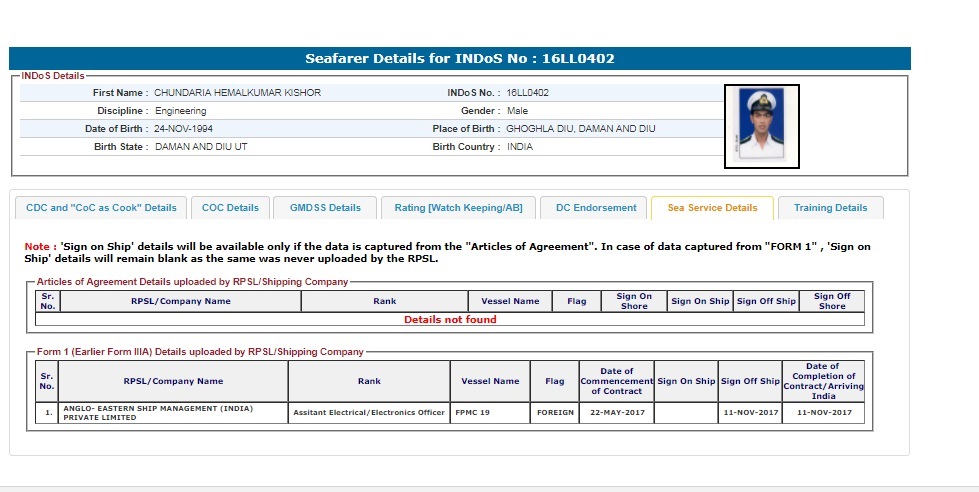Click the Vessel Name header in Articles table
Screen dimensions: 979x492
tap(510, 301)
